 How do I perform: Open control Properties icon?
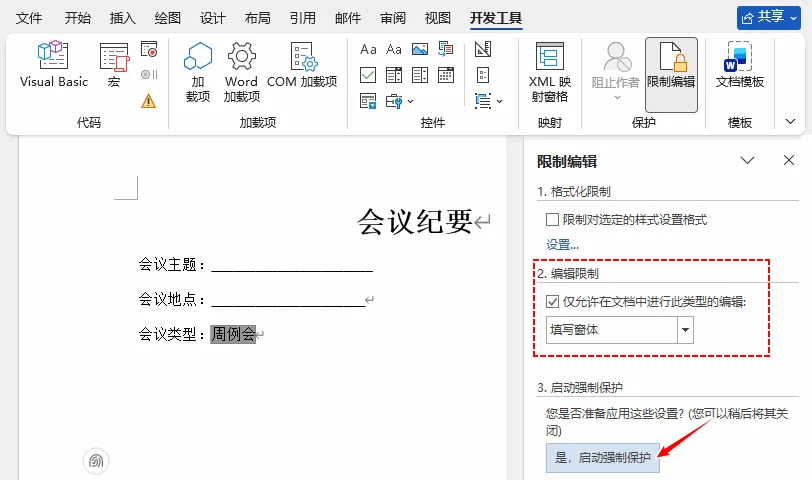pyautogui.click(x=483, y=75)
